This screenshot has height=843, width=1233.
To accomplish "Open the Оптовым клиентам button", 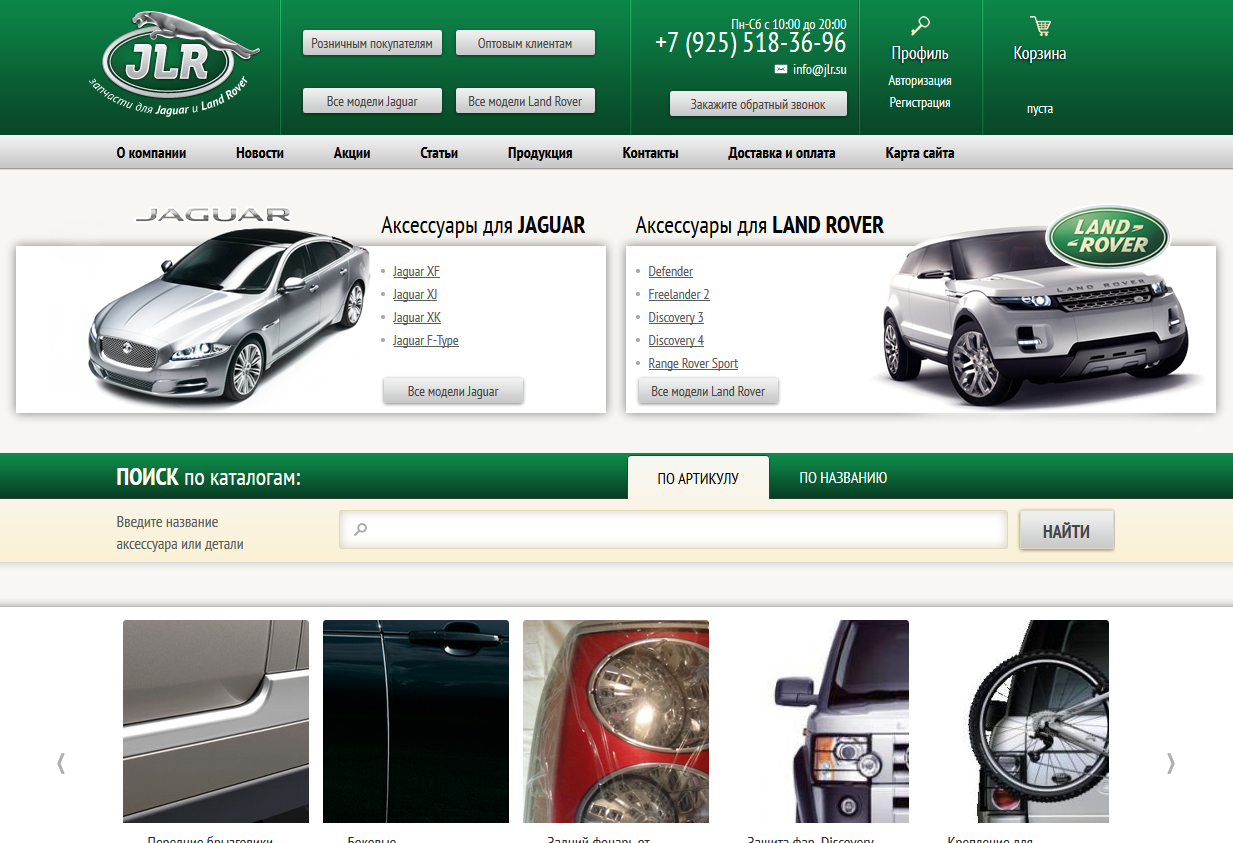I will tap(525, 43).
